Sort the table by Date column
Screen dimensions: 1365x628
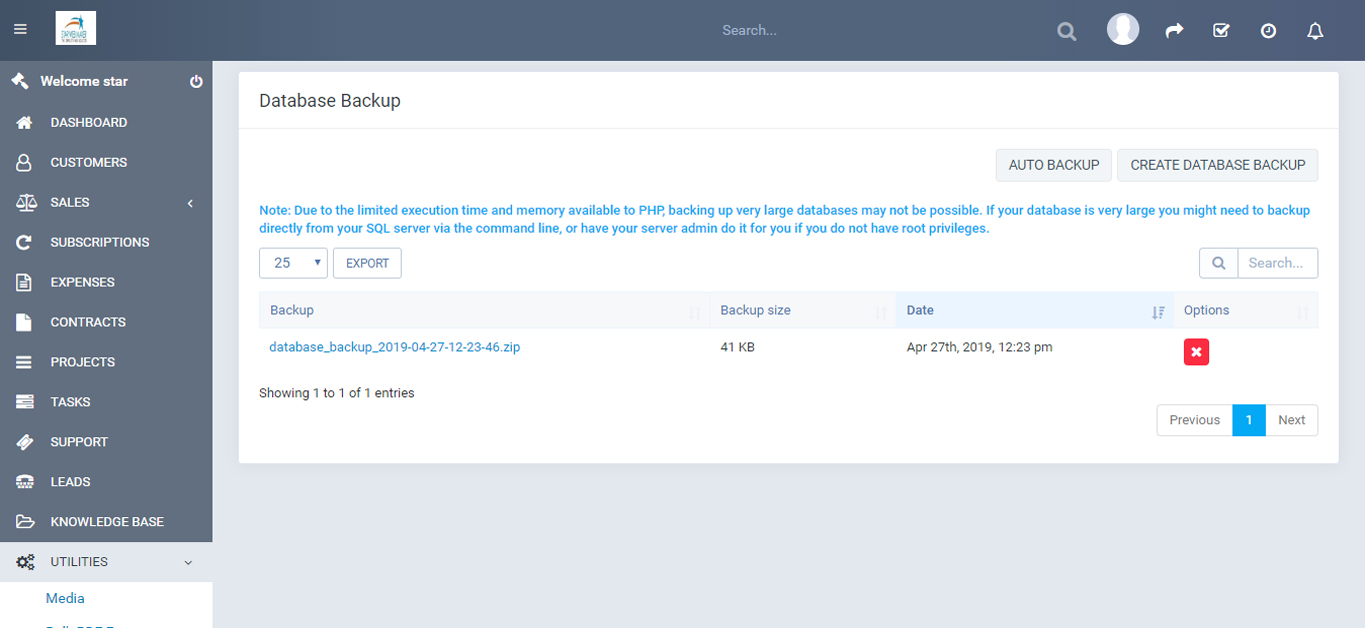tap(1034, 310)
